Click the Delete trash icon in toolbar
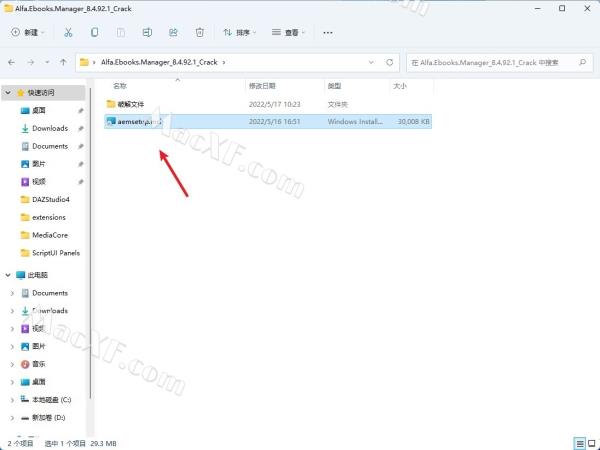 pyautogui.click(x=200, y=32)
